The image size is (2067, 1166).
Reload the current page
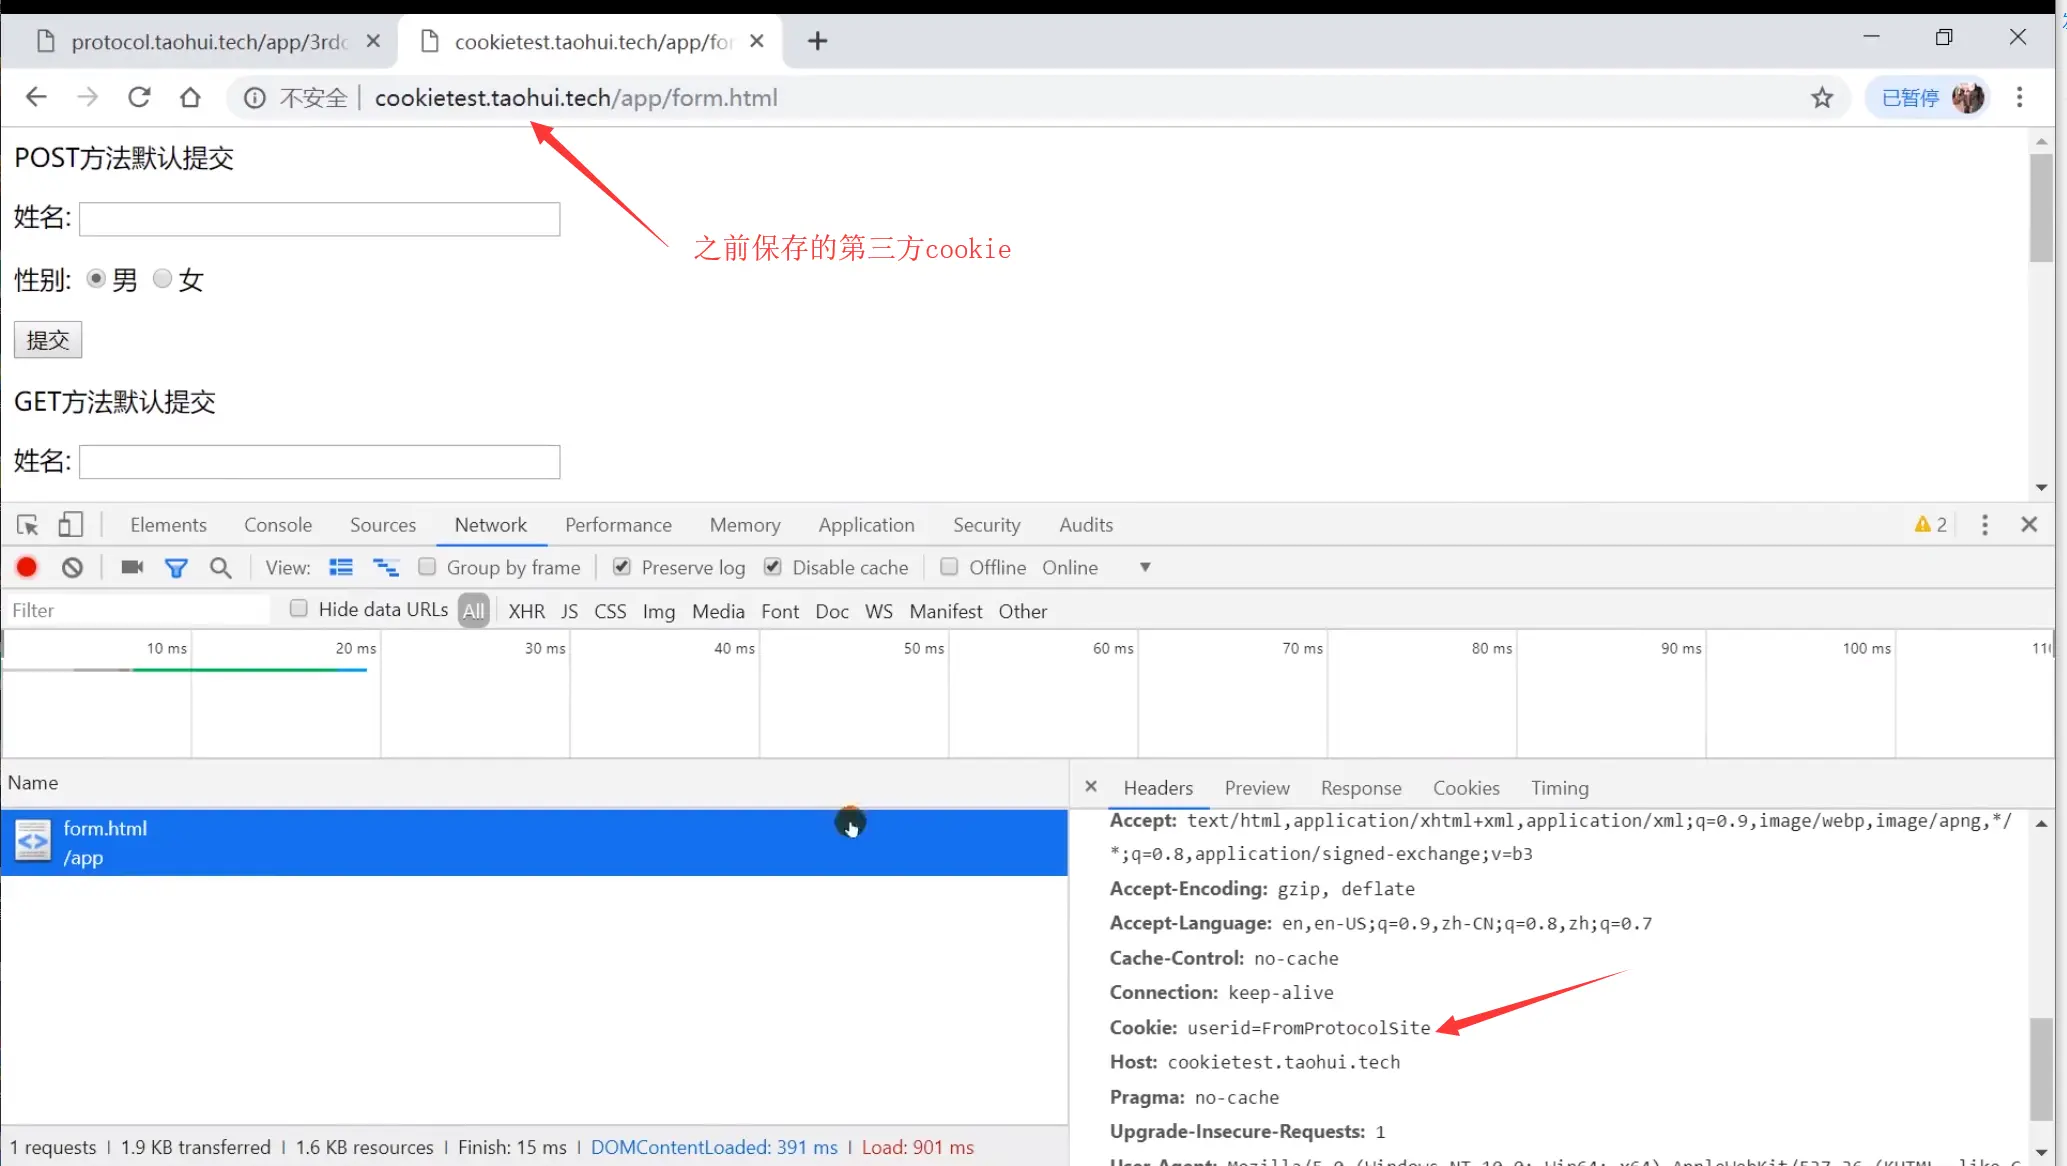coord(139,98)
